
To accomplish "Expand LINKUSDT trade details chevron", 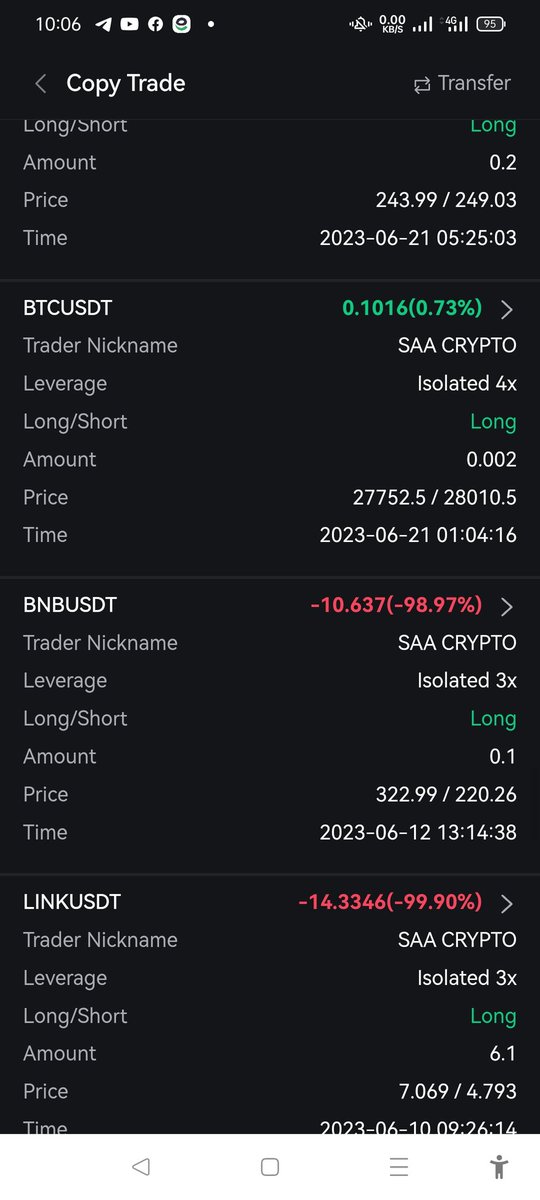I will tap(506, 903).
